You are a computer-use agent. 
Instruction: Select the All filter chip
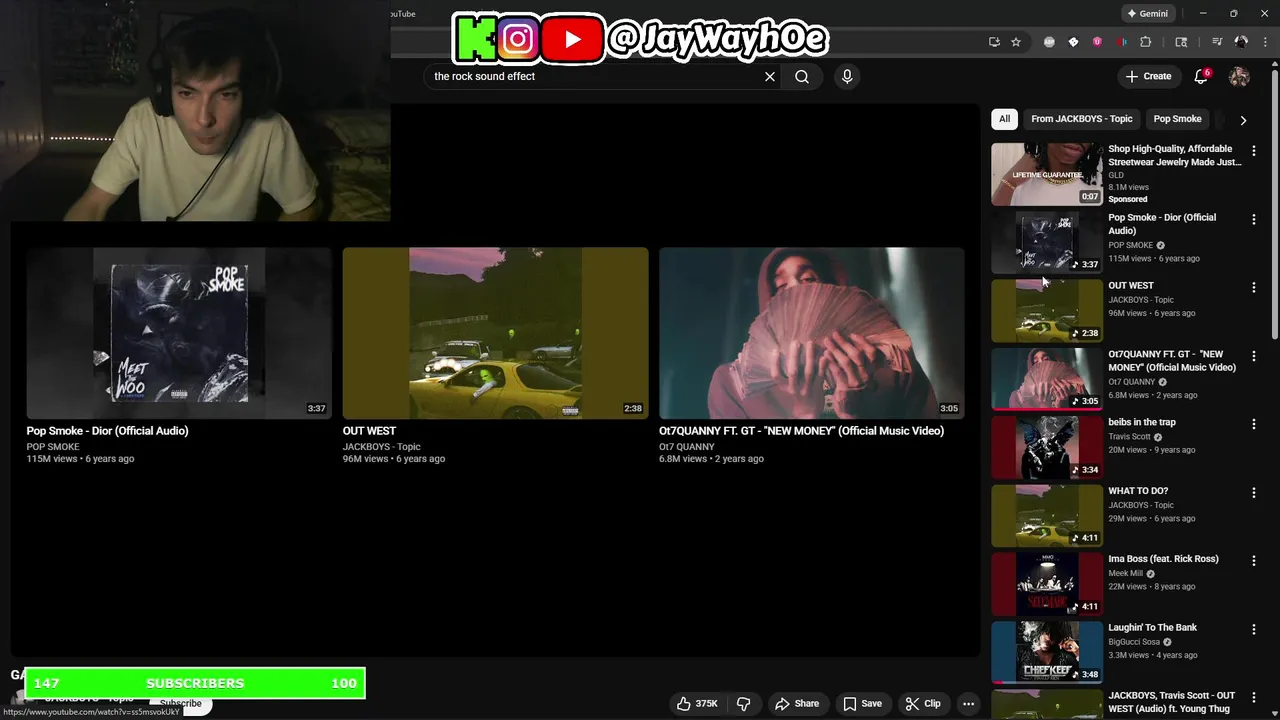click(x=1004, y=119)
